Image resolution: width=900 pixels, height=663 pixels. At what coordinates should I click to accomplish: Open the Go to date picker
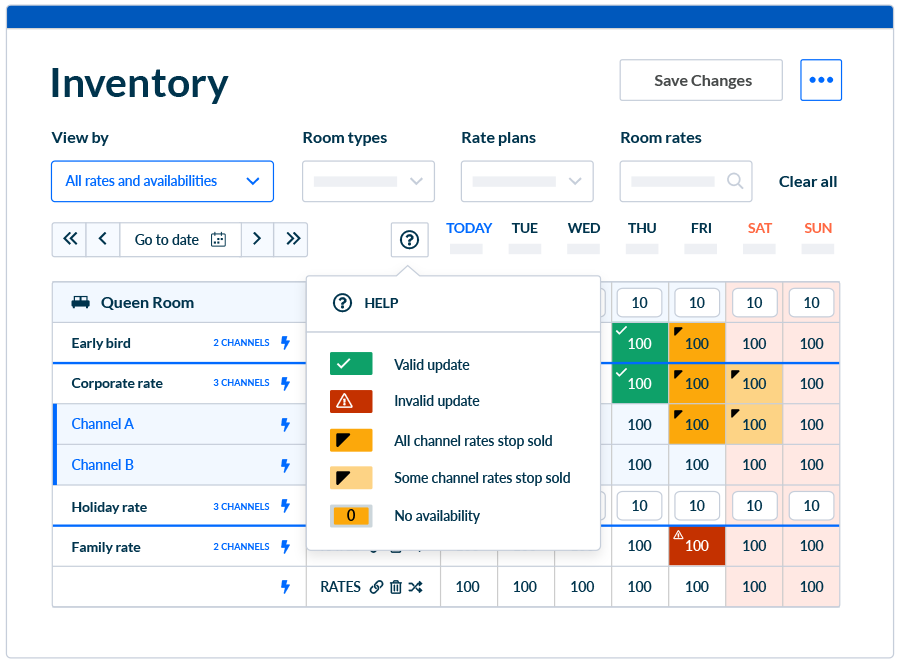pos(180,240)
